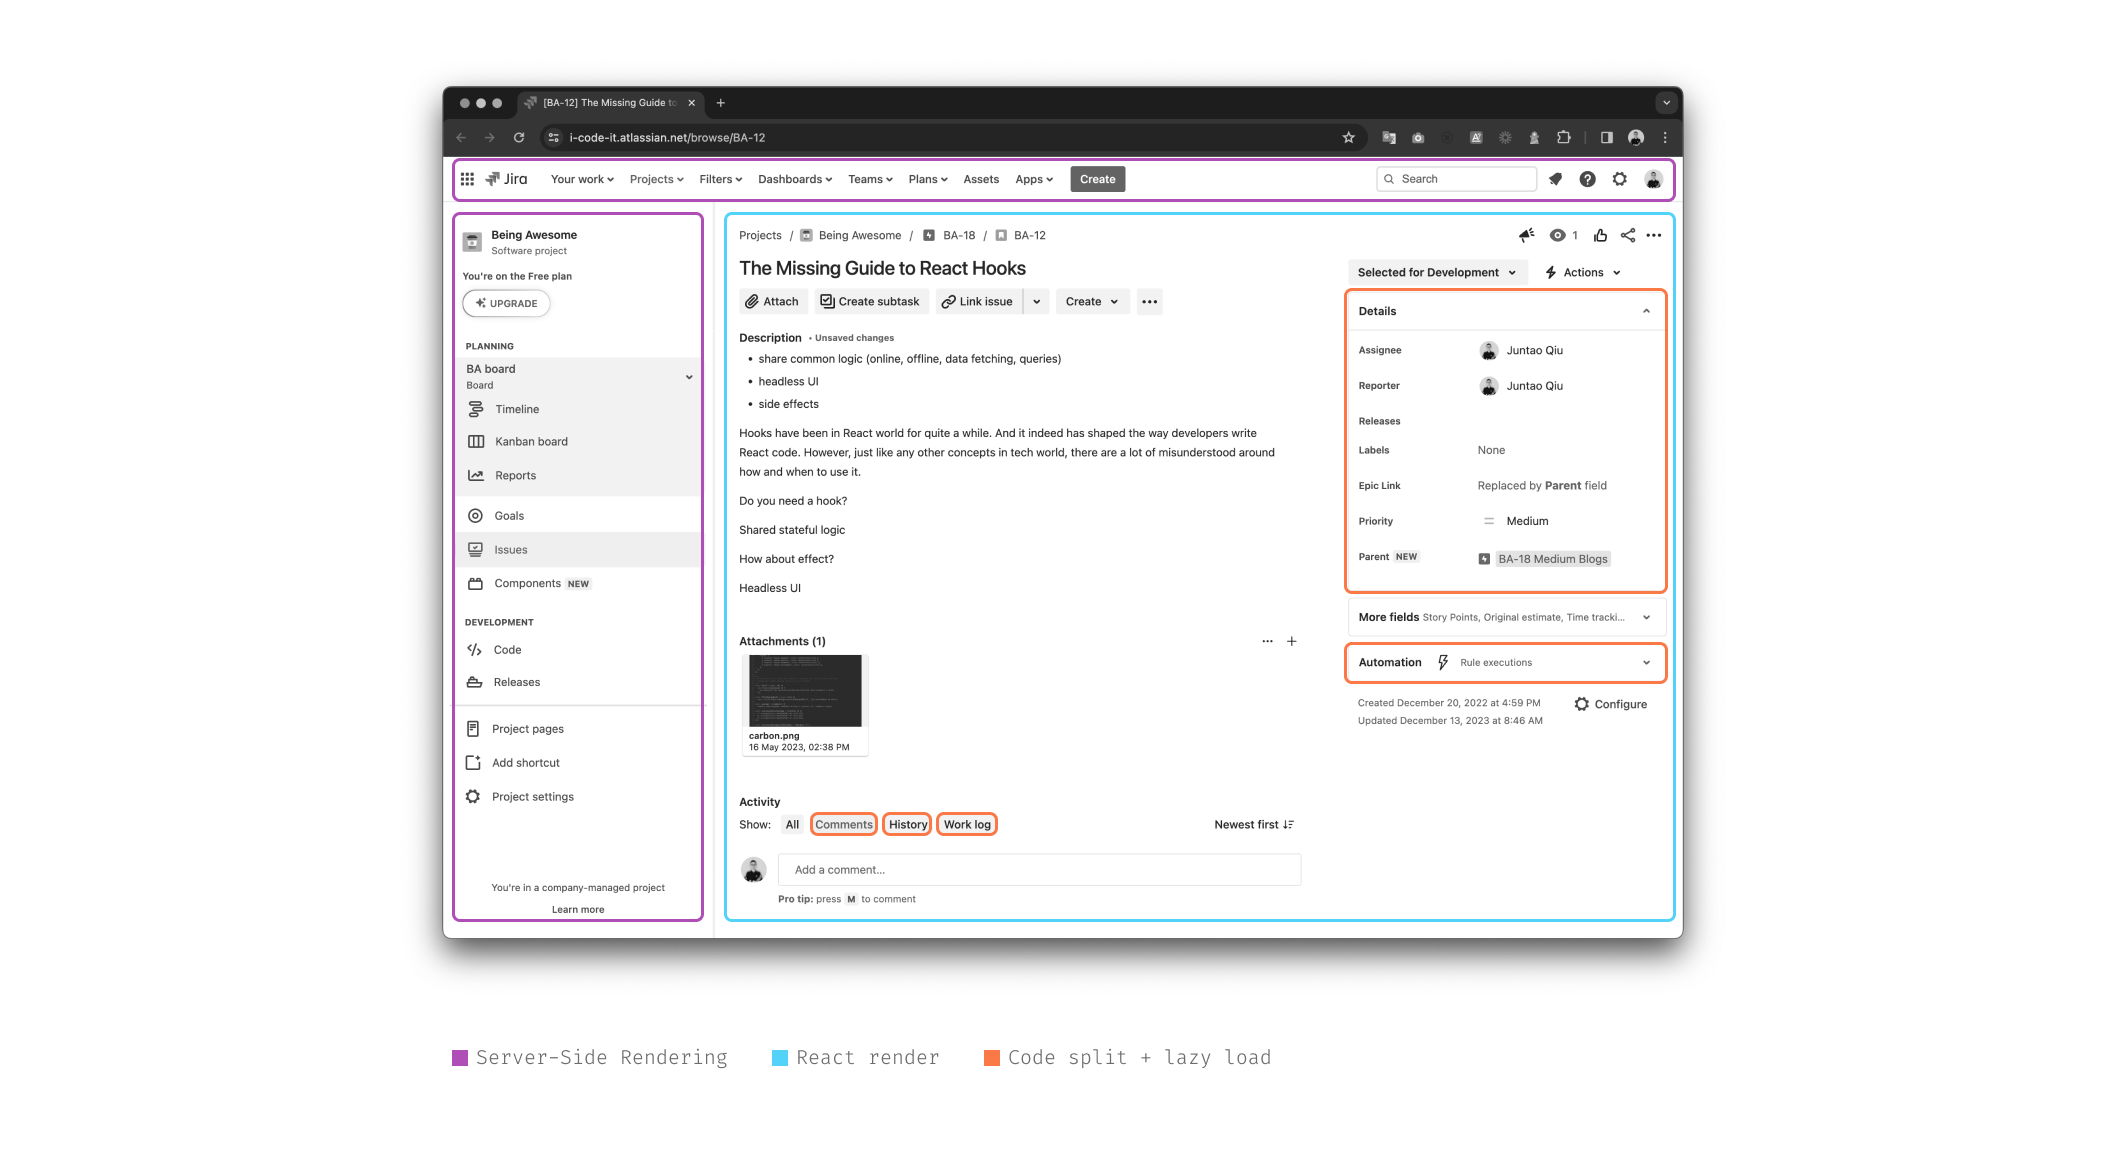Open the Jira help question mark icon

[x=1587, y=179]
